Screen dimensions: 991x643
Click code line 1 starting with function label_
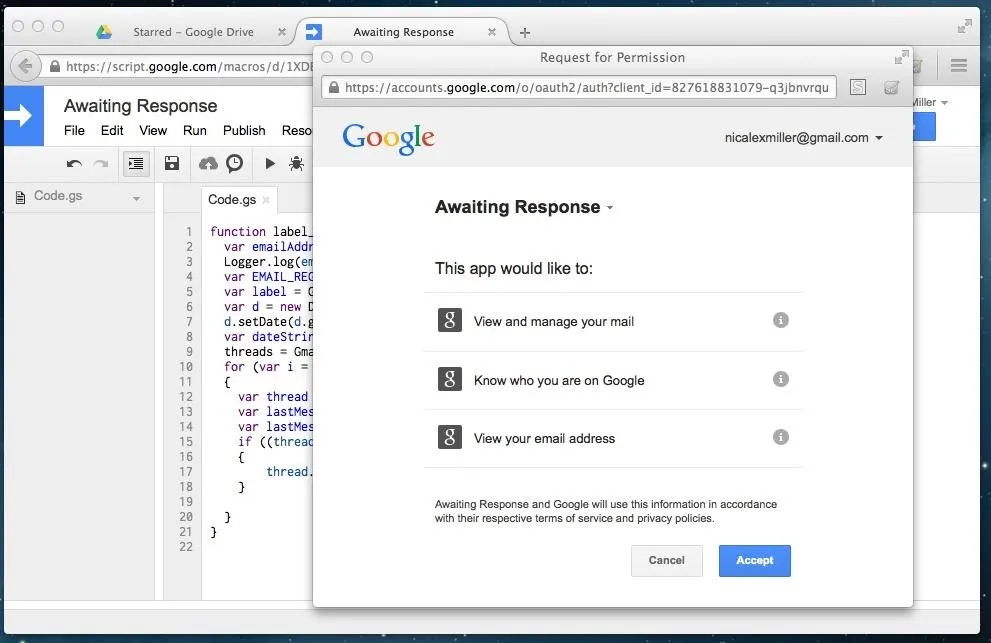261,231
